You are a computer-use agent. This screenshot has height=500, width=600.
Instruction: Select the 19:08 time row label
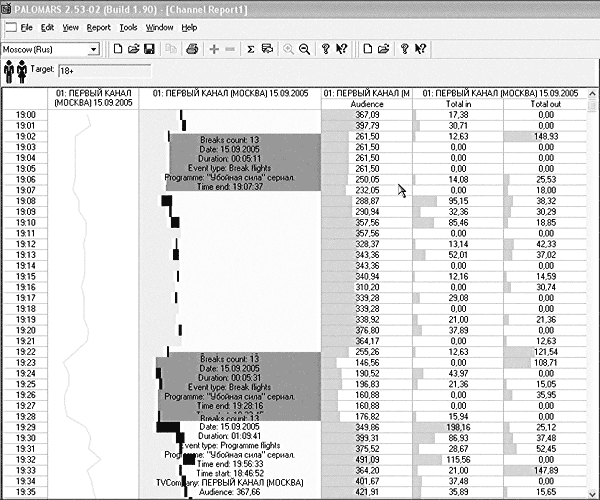click(25, 201)
